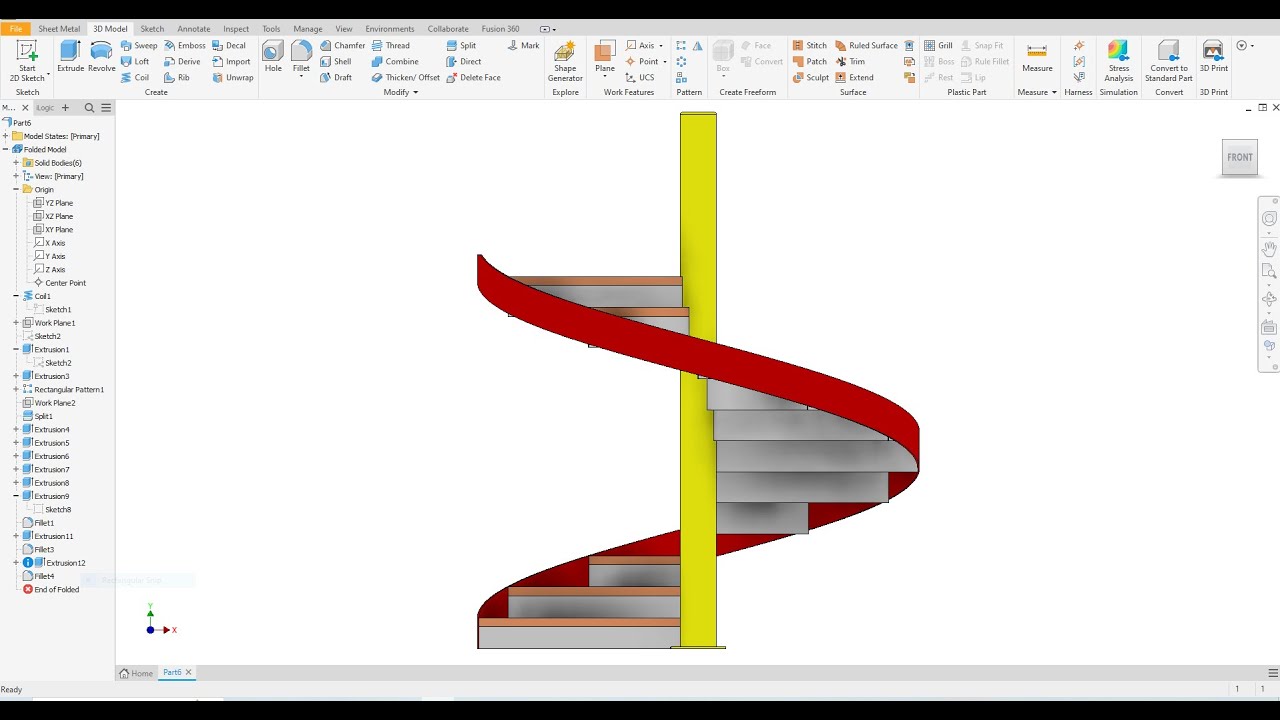Open the Measure panel dropdown
The width and height of the screenshot is (1280, 720).
click(x=1054, y=92)
